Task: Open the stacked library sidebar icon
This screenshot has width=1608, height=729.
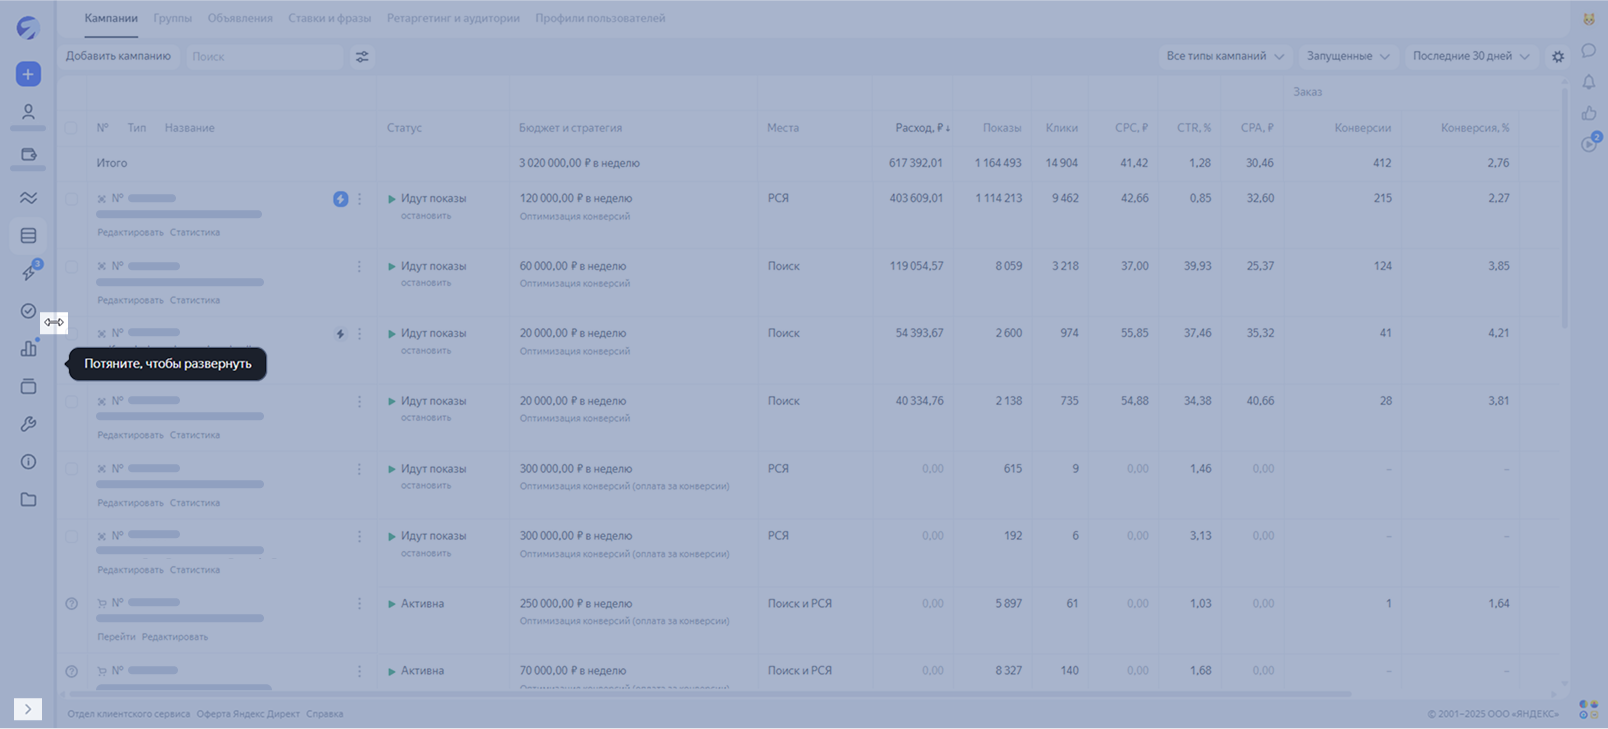Action: click(28, 386)
